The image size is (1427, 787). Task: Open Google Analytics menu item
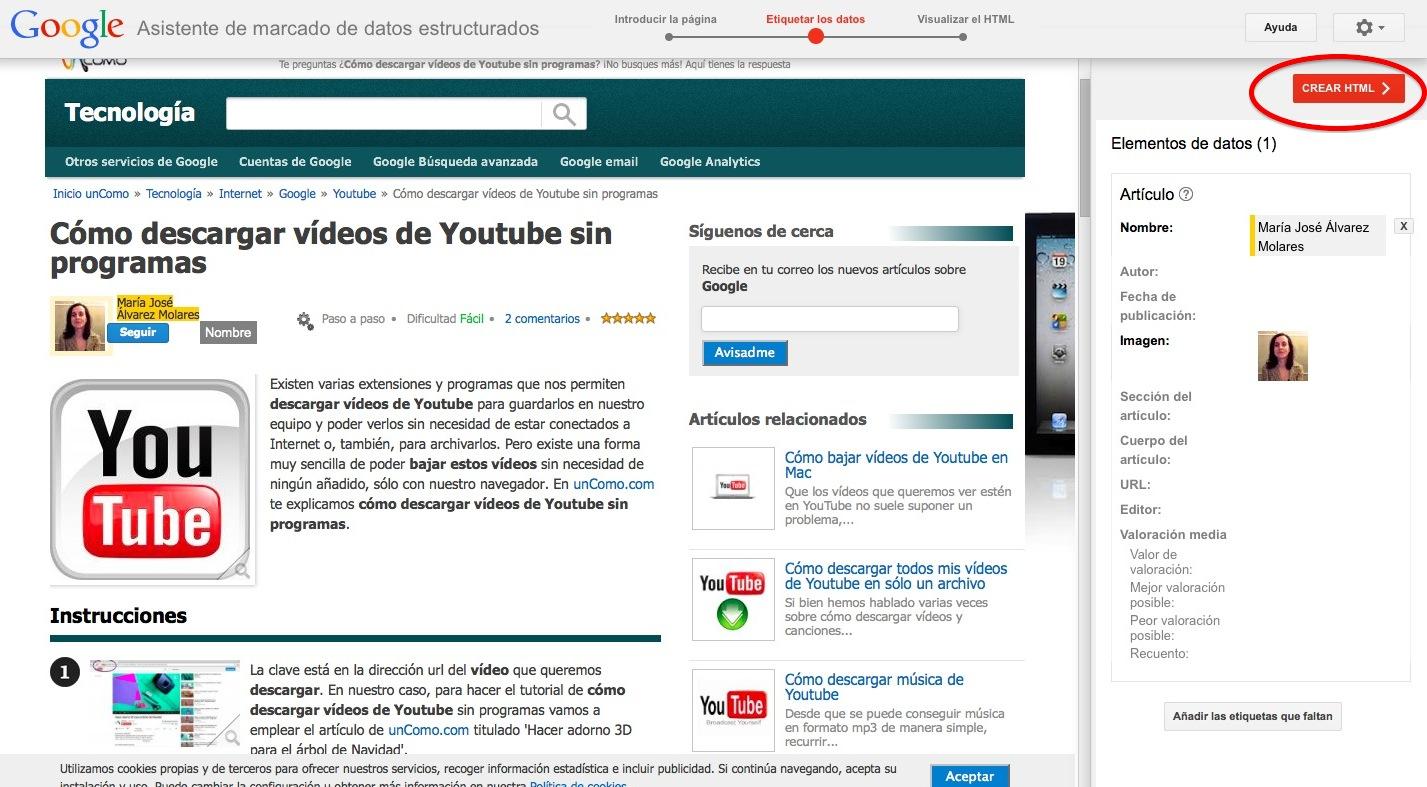click(709, 162)
